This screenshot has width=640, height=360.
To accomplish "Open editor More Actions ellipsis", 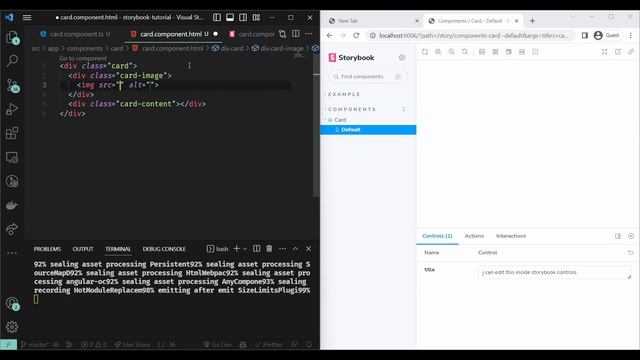I will (309, 34).
